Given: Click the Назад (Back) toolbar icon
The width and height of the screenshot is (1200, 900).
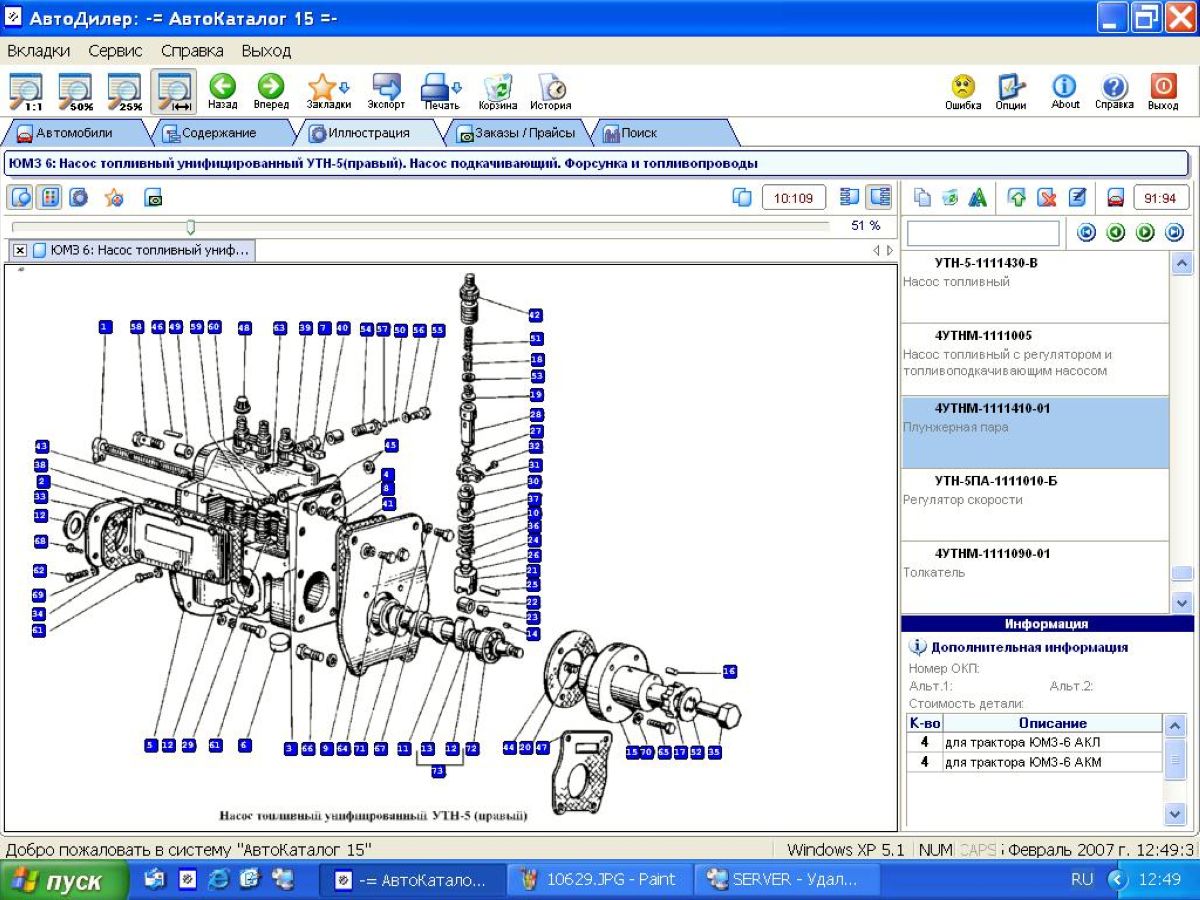Looking at the screenshot, I should tap(222, 89).
